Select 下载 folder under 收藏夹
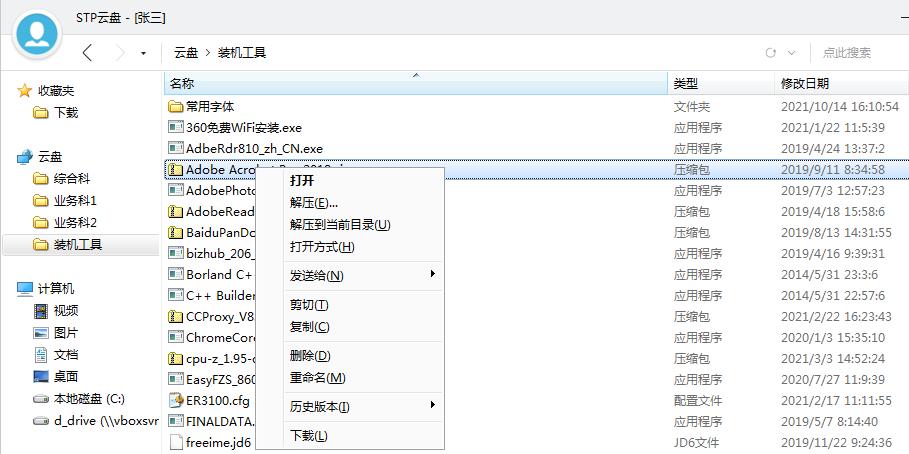The height and width of the screenshot is (454, 909). [56, 112]
